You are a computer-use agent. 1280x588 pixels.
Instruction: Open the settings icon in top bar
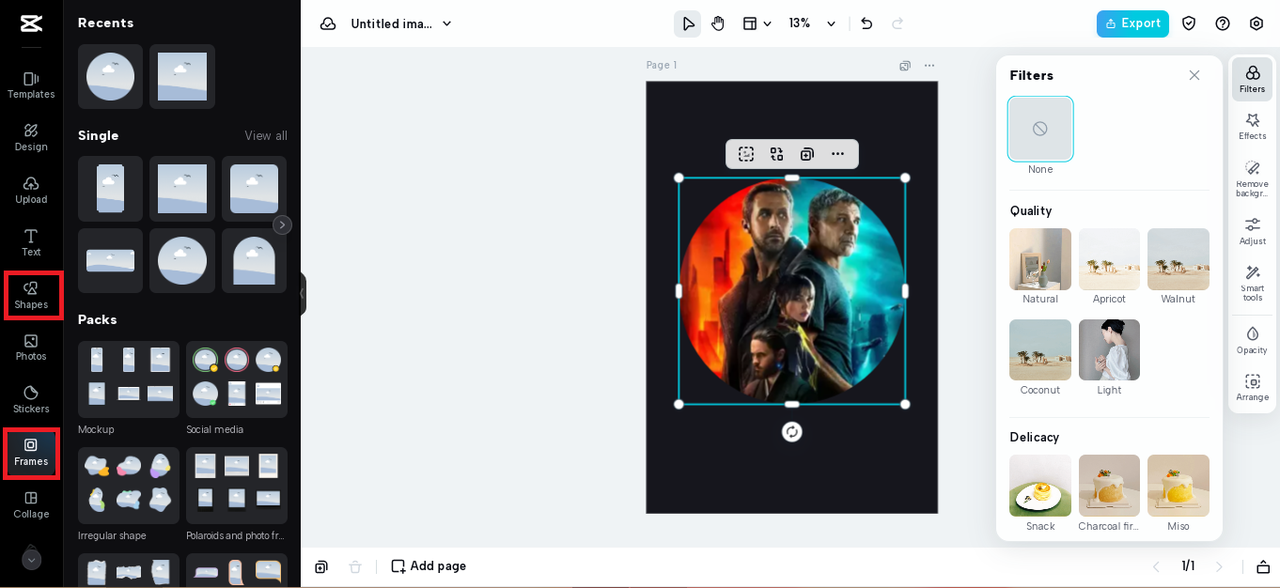[1256, 24]
